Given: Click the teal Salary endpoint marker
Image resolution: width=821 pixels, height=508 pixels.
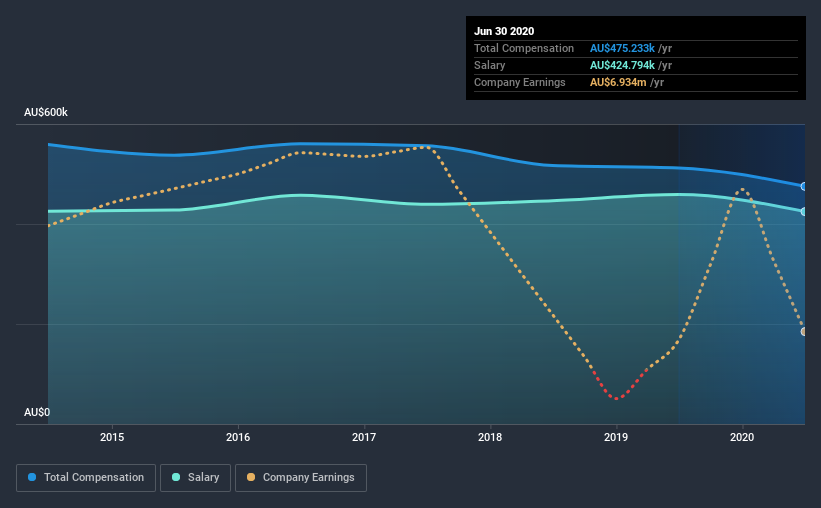Looking at the screenshot, I should (x=803, y=212).
